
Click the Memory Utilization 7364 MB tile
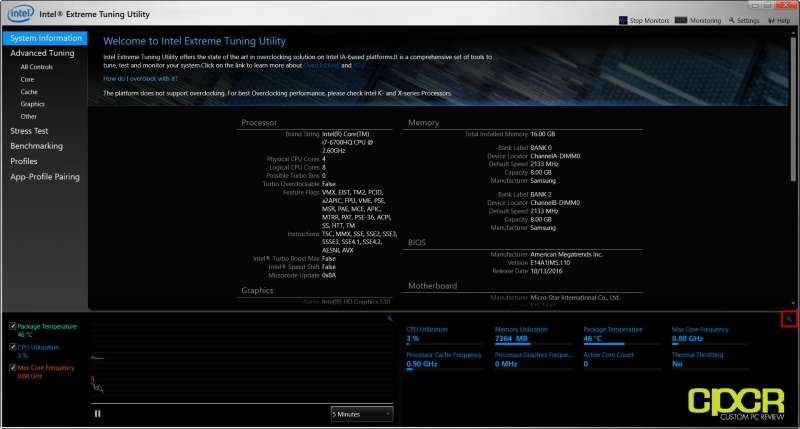pyautogui.click(x=533, y=335)
